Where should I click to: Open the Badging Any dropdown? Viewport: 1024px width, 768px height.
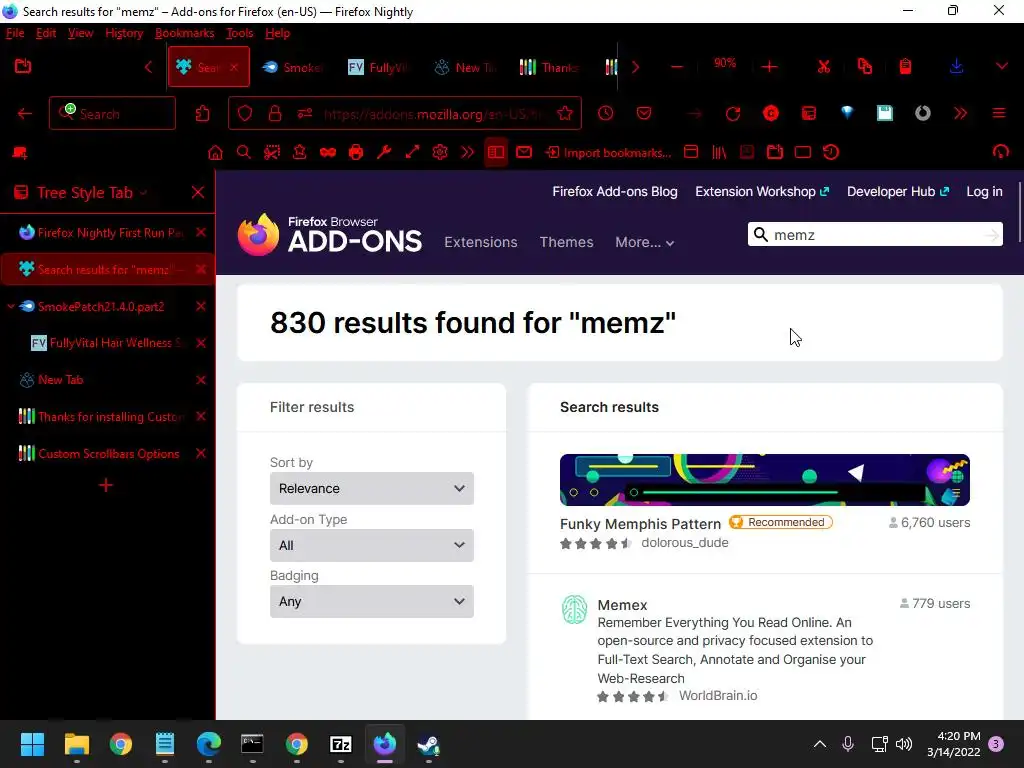[x=372, y=601]
